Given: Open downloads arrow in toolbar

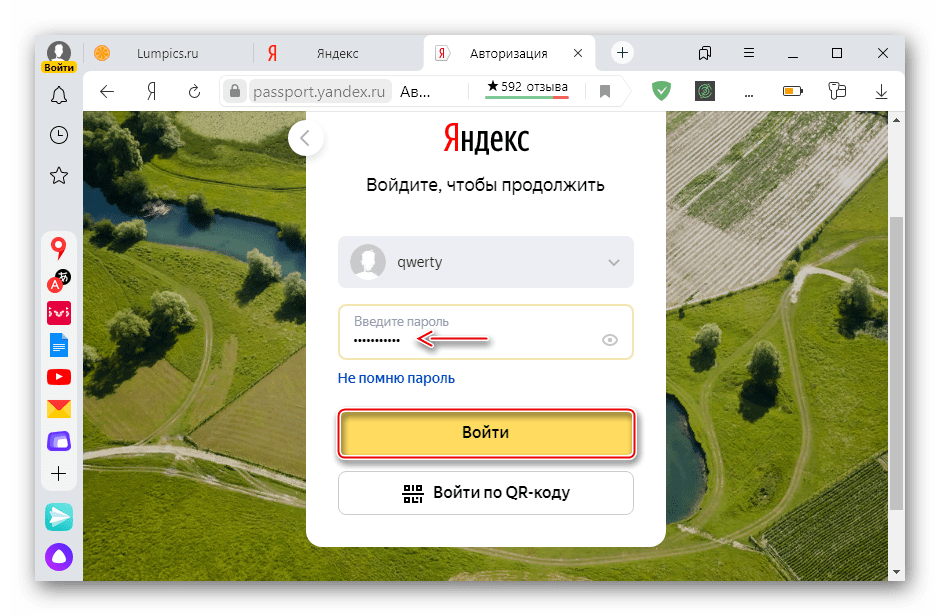Looking at the screenshot, I should click(x=881, y=91).
